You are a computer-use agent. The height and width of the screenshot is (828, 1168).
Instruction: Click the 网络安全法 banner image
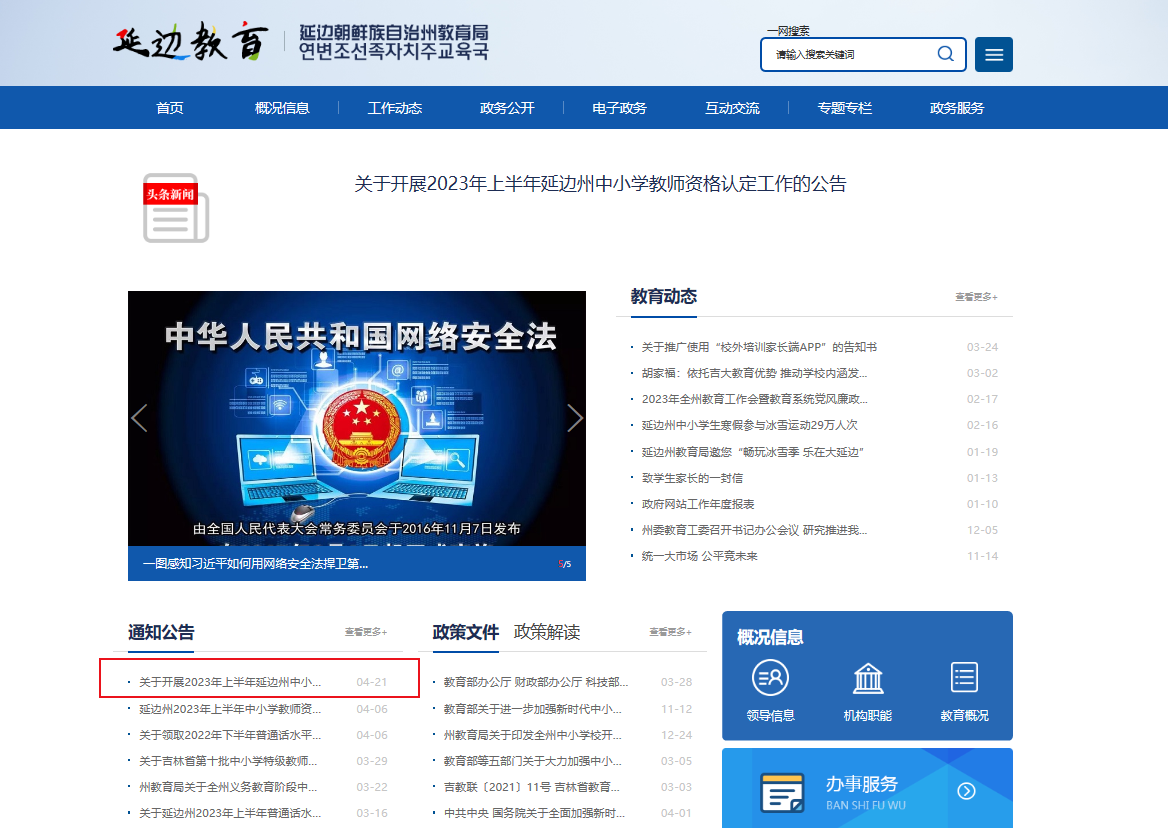pos(357,420)
